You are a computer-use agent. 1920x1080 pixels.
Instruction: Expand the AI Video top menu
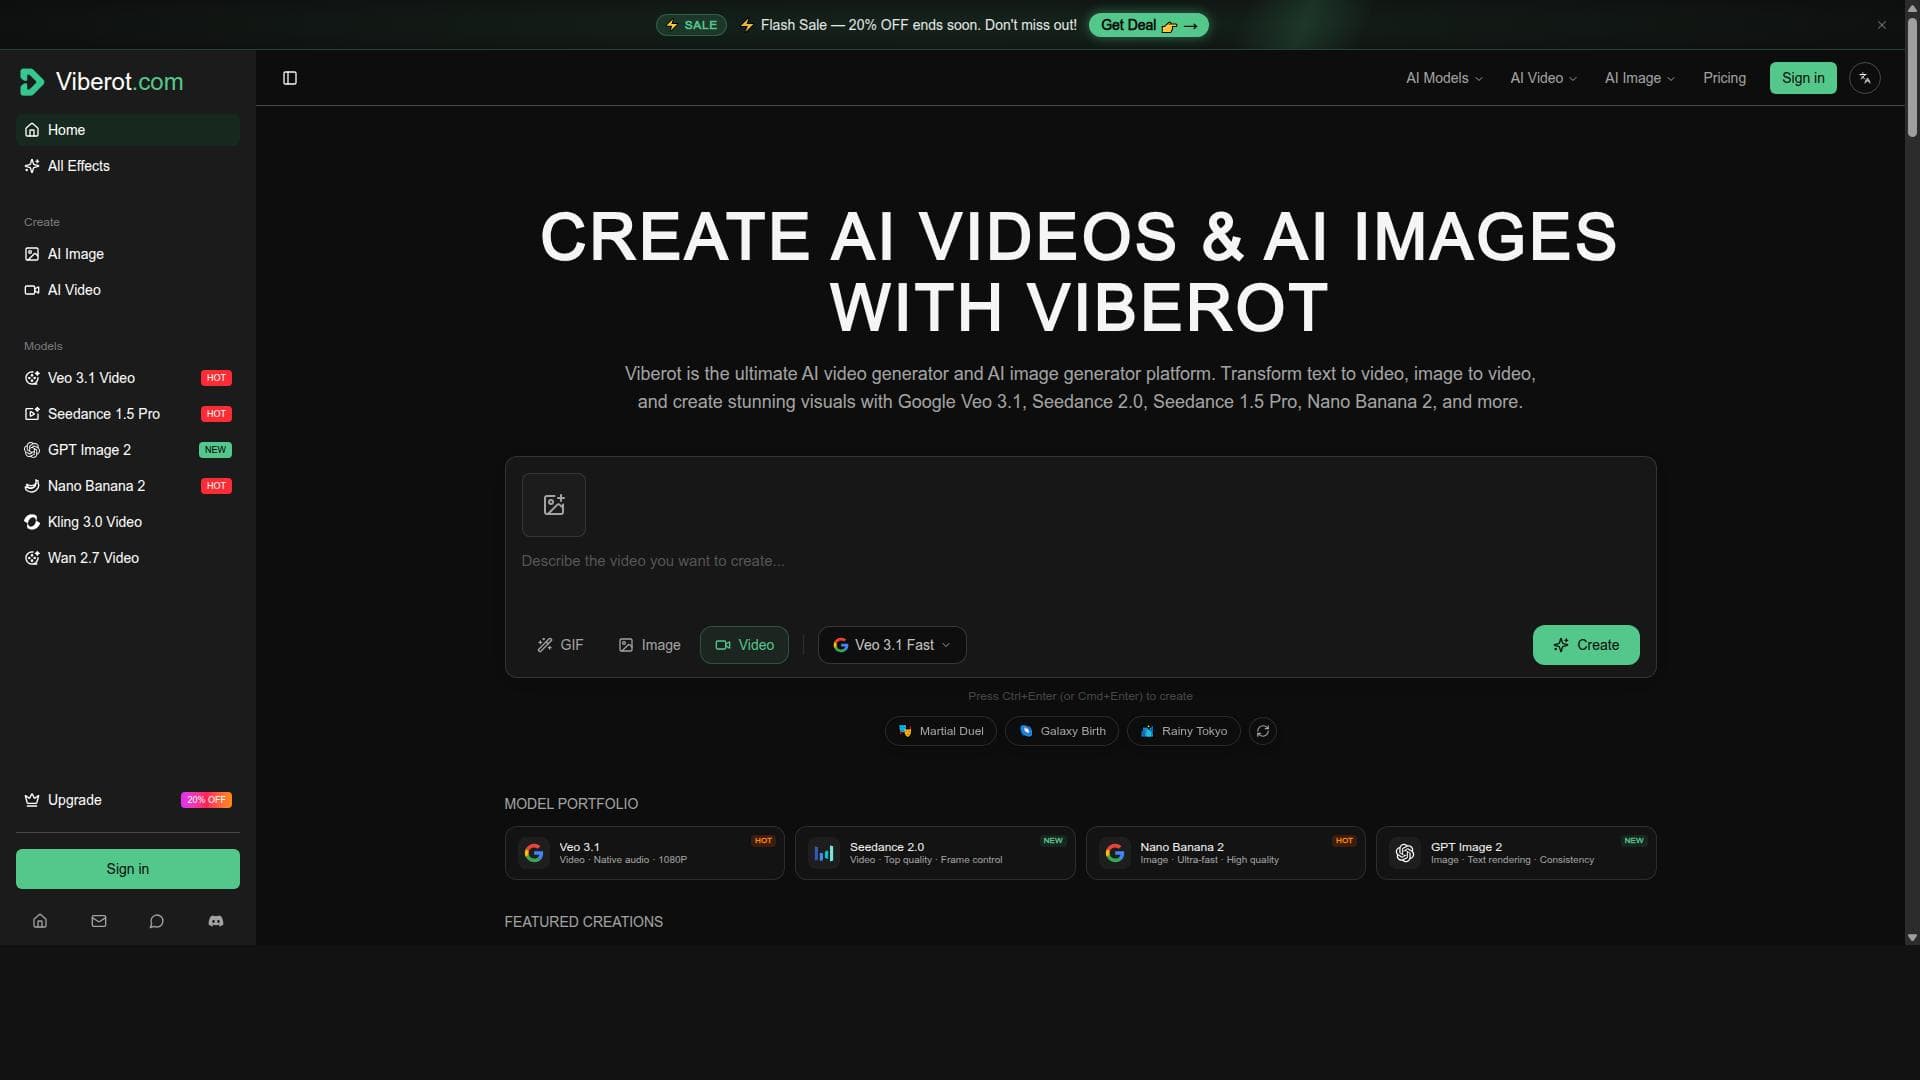pos(1543,78)
